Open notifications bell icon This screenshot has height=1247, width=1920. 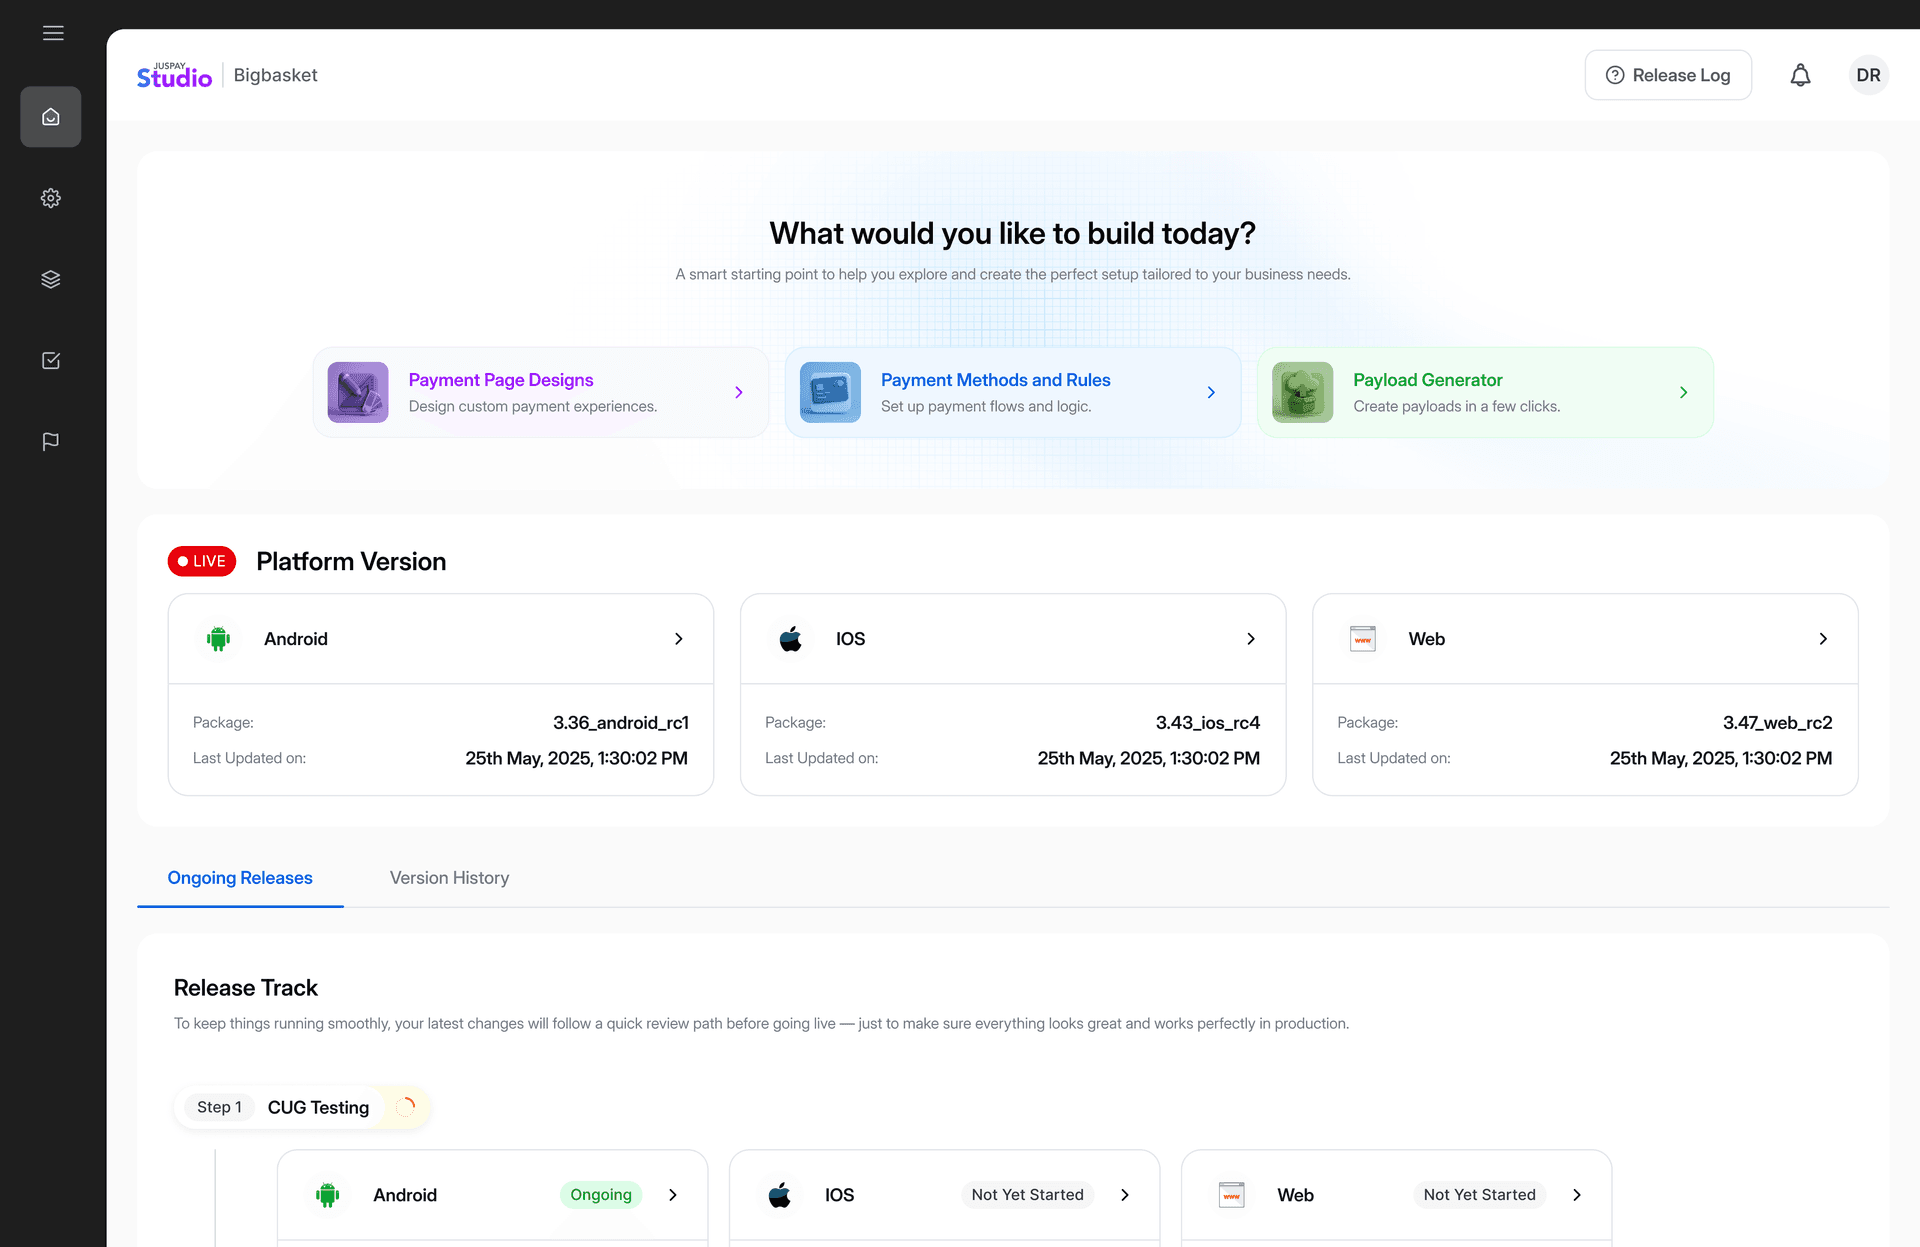point(1800,75)
